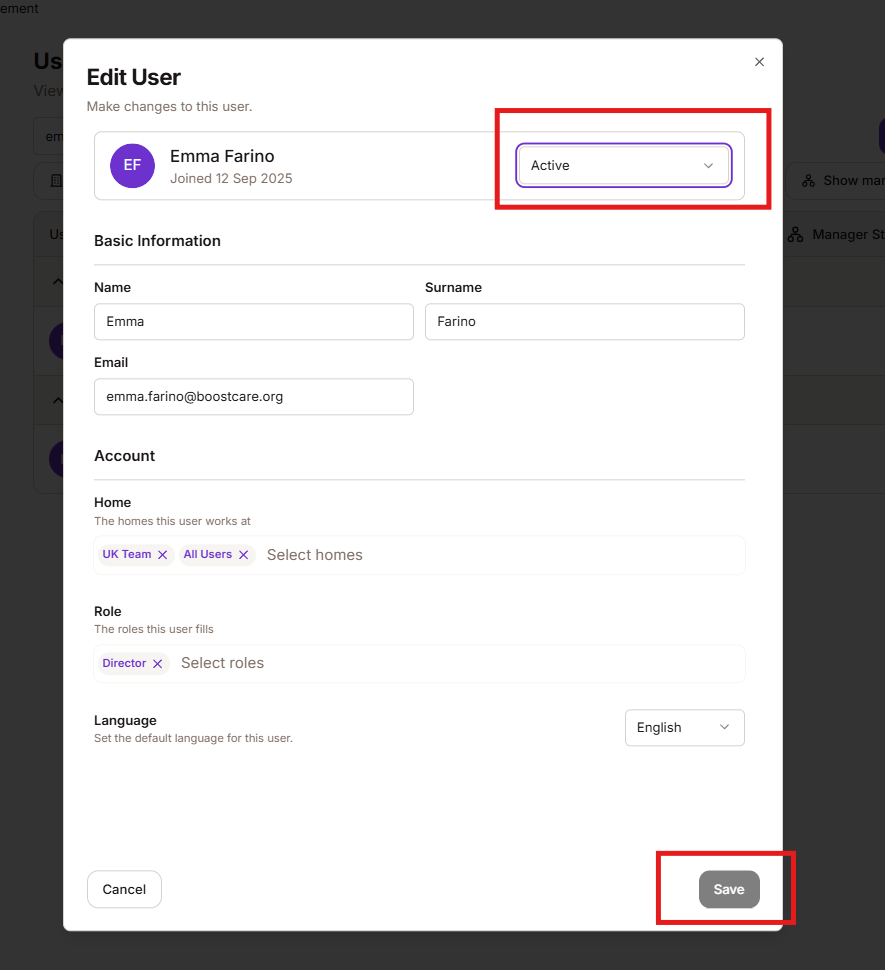Screen dimensions: 885x970
Task: Focus the Name field containing Emma
Action: 253,322
